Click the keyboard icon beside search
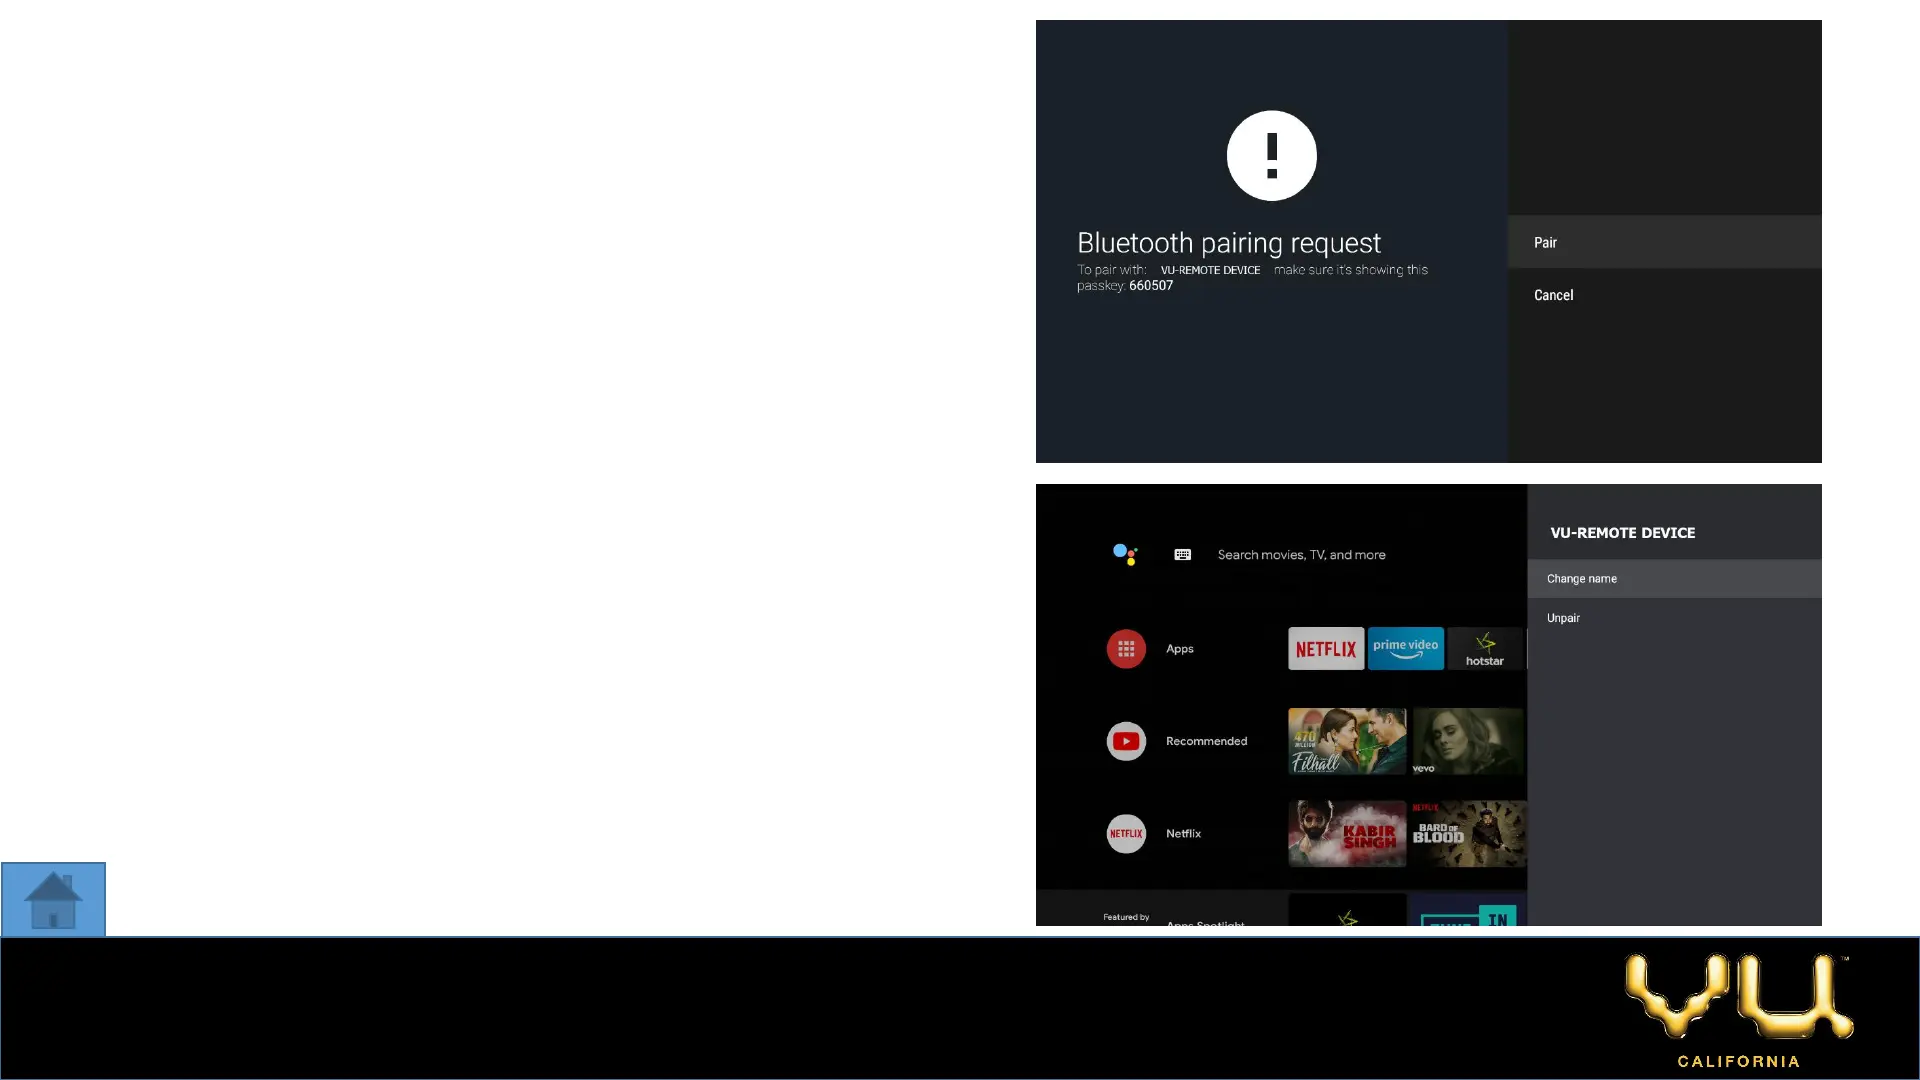Viewport: 1920px width, 1080px height. tap(1182, 555)
